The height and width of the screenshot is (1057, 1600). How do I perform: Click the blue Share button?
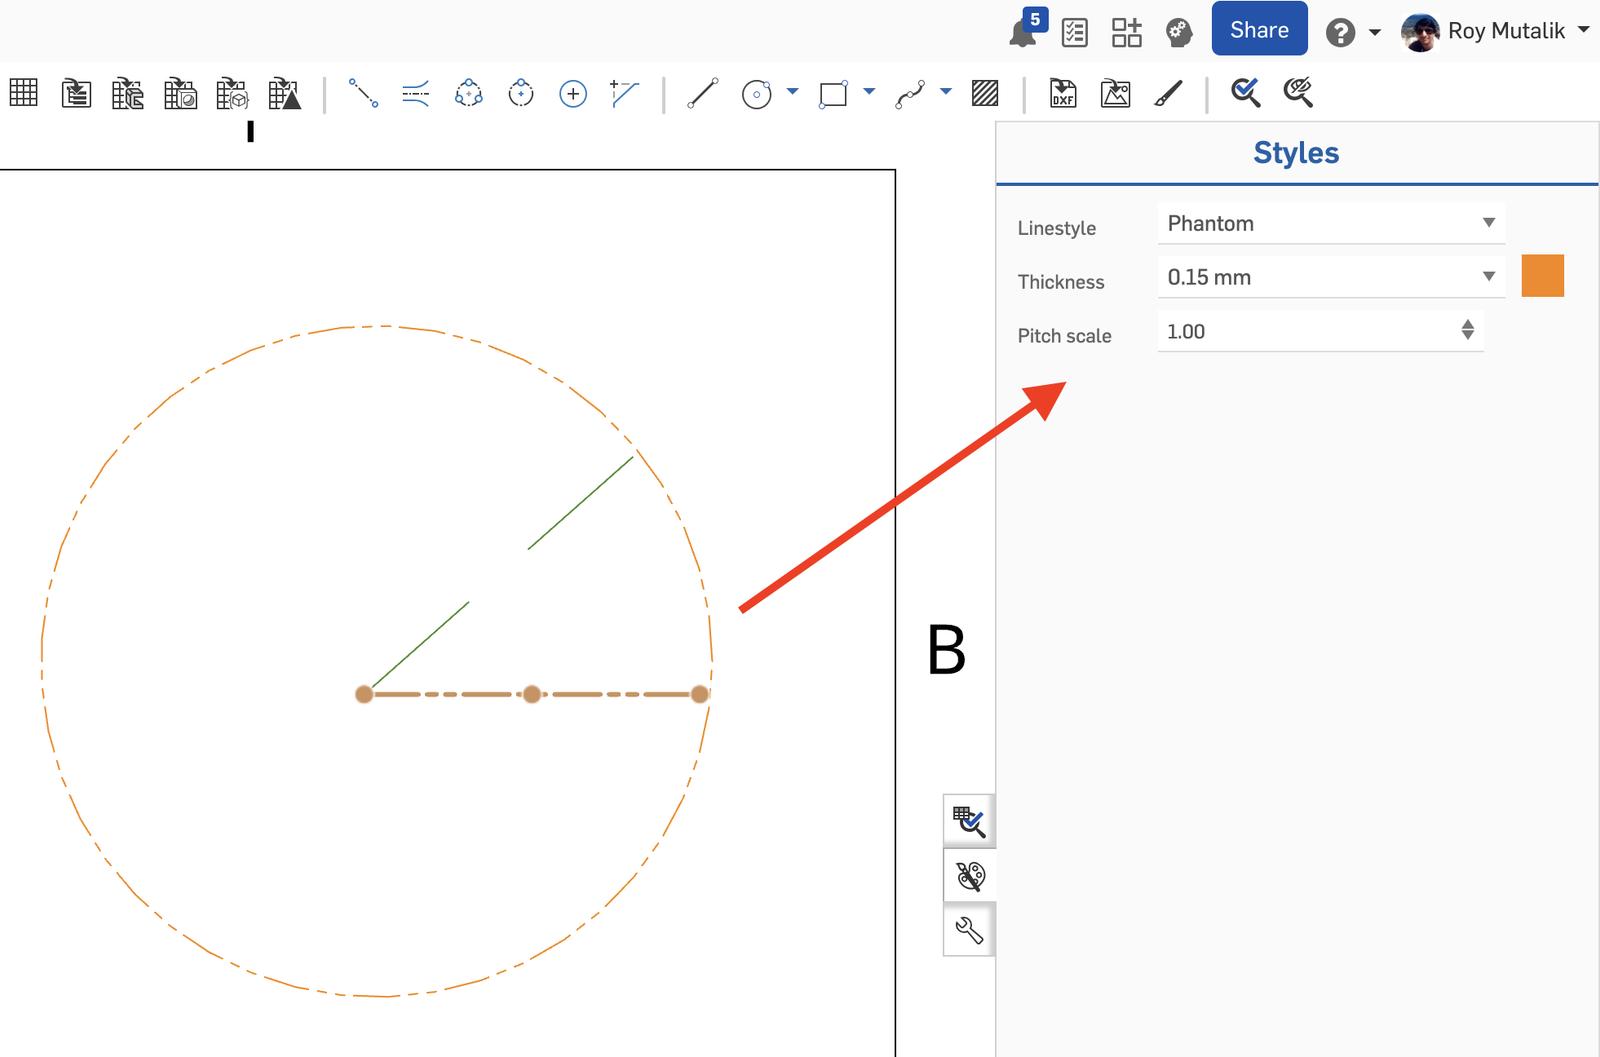pos(1259,30)
